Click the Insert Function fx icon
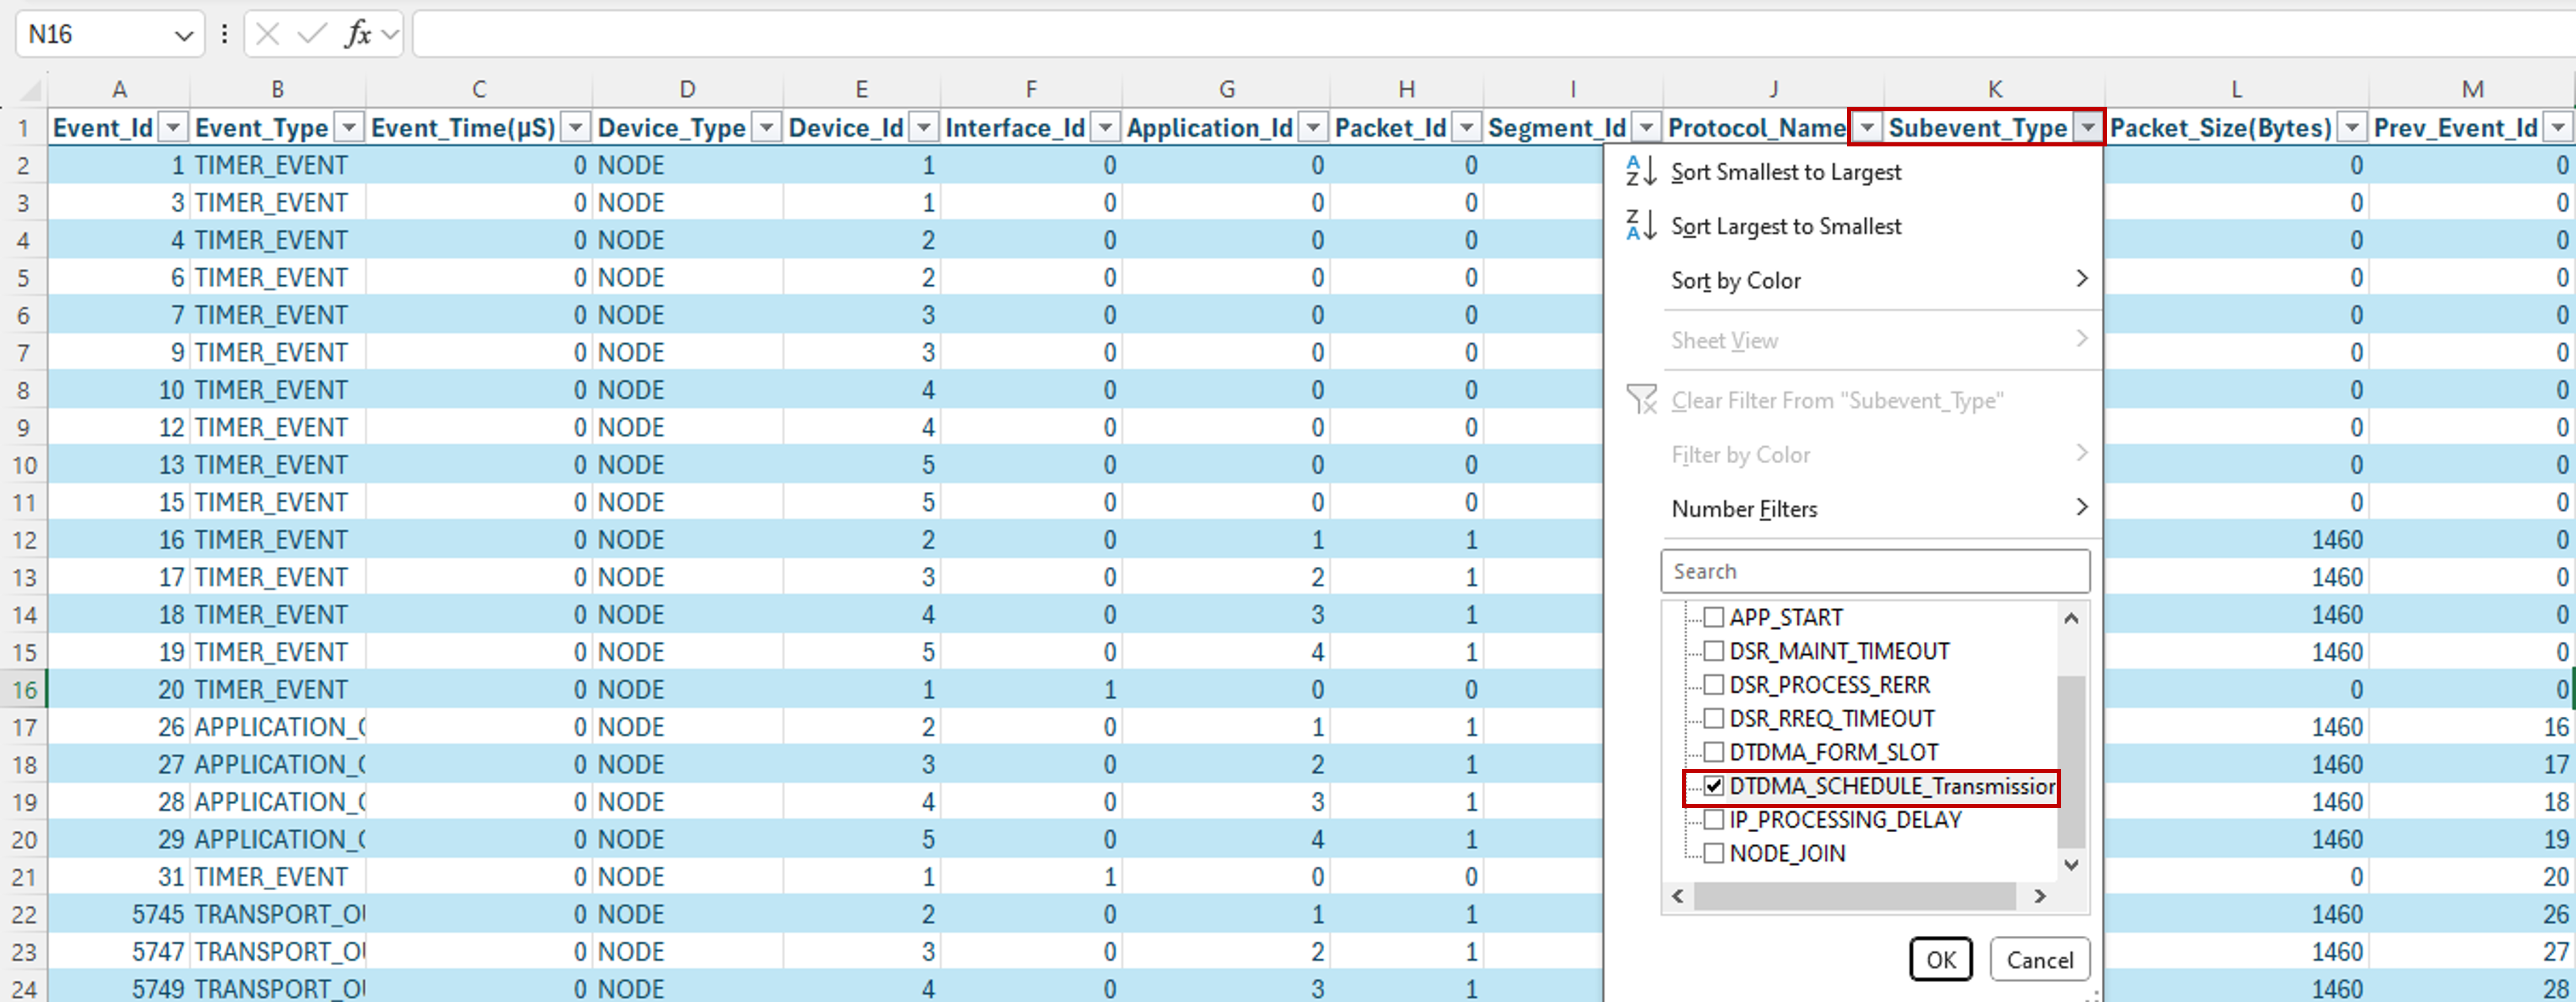The width and height of the screenshot is (2576, 1002). click(x=357, y=35)
